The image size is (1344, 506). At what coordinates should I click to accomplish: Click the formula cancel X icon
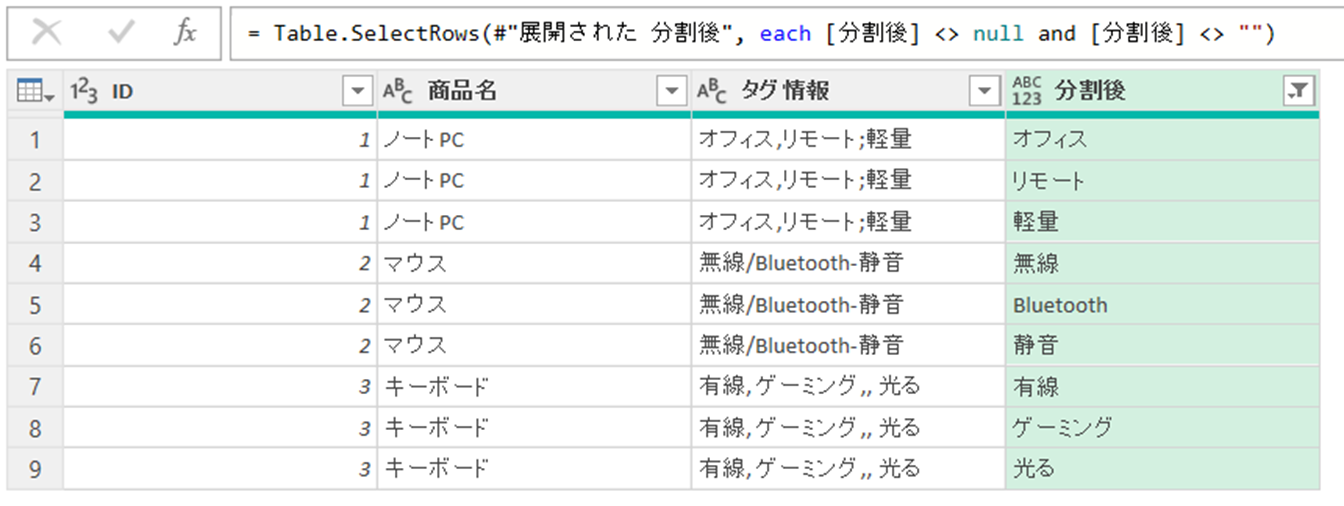tap(47, 33)
